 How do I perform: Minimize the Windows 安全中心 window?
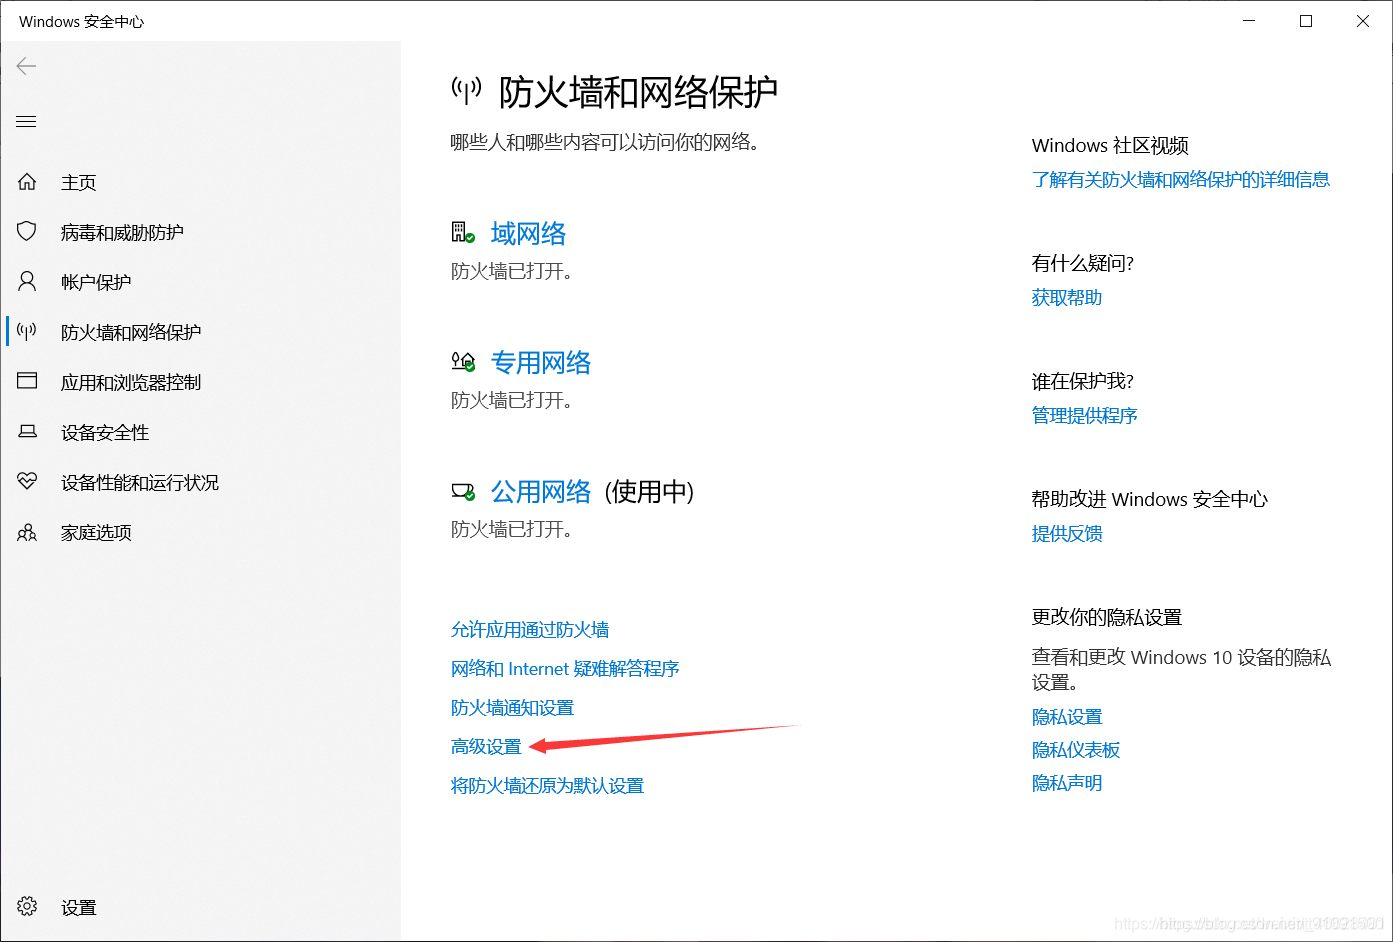pos(1249,21)
